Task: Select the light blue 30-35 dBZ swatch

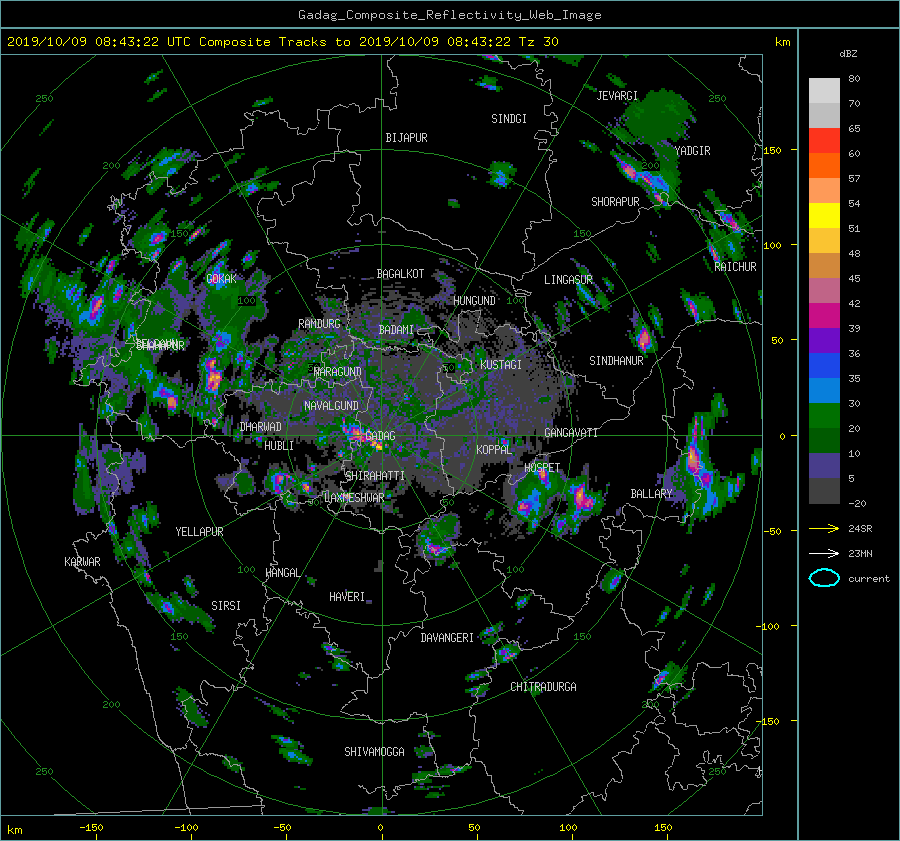Action: (x=824, y=390)
